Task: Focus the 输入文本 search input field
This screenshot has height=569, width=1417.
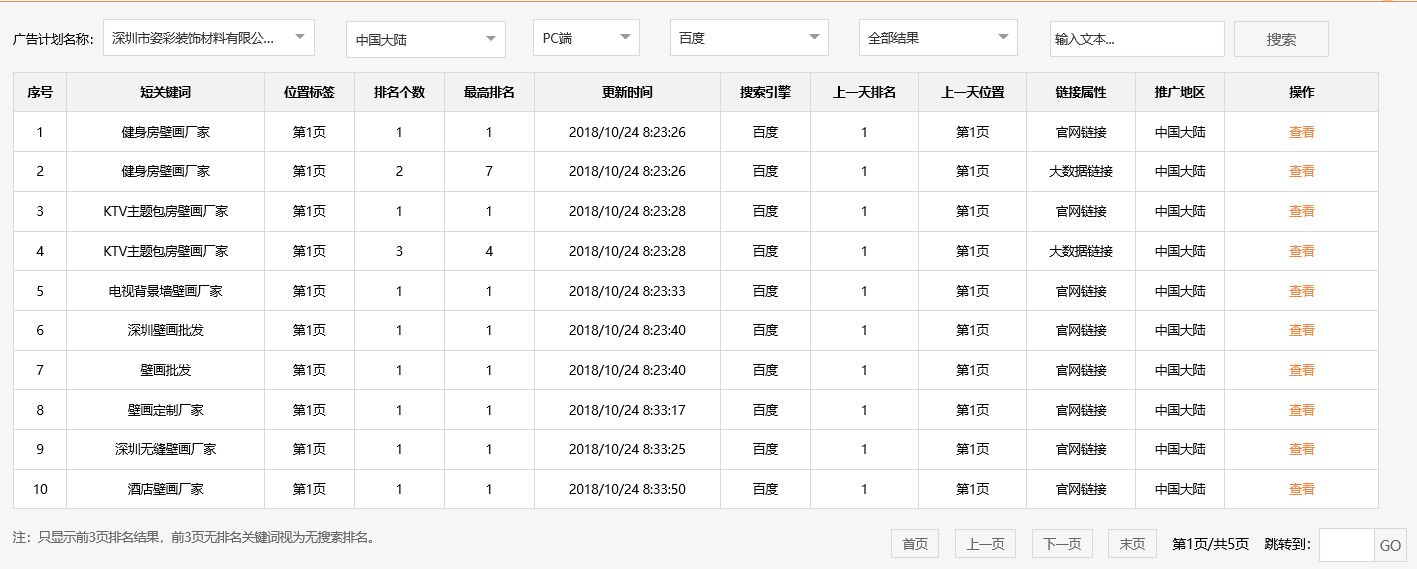Action: click(x=1137, y=39)
